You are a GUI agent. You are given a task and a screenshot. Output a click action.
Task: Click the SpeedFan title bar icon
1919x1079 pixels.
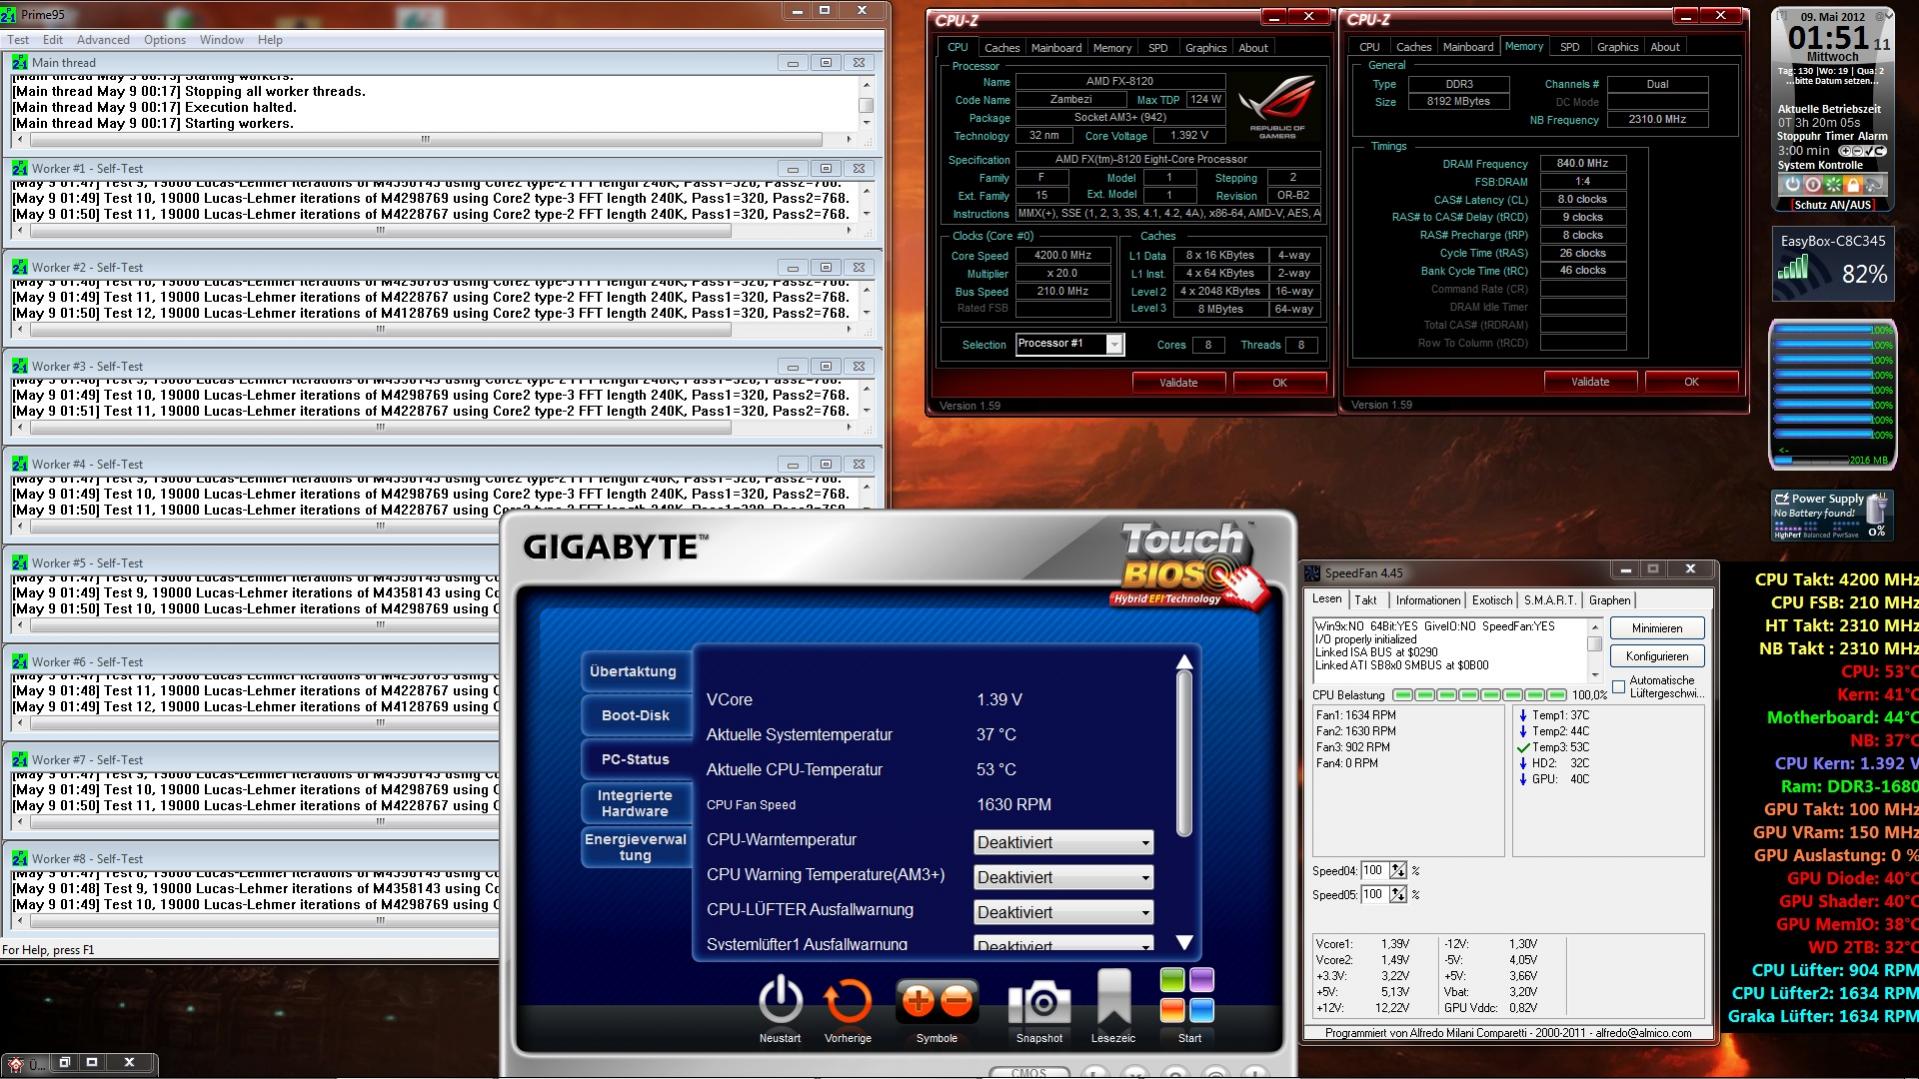(x=1312, y=573)
